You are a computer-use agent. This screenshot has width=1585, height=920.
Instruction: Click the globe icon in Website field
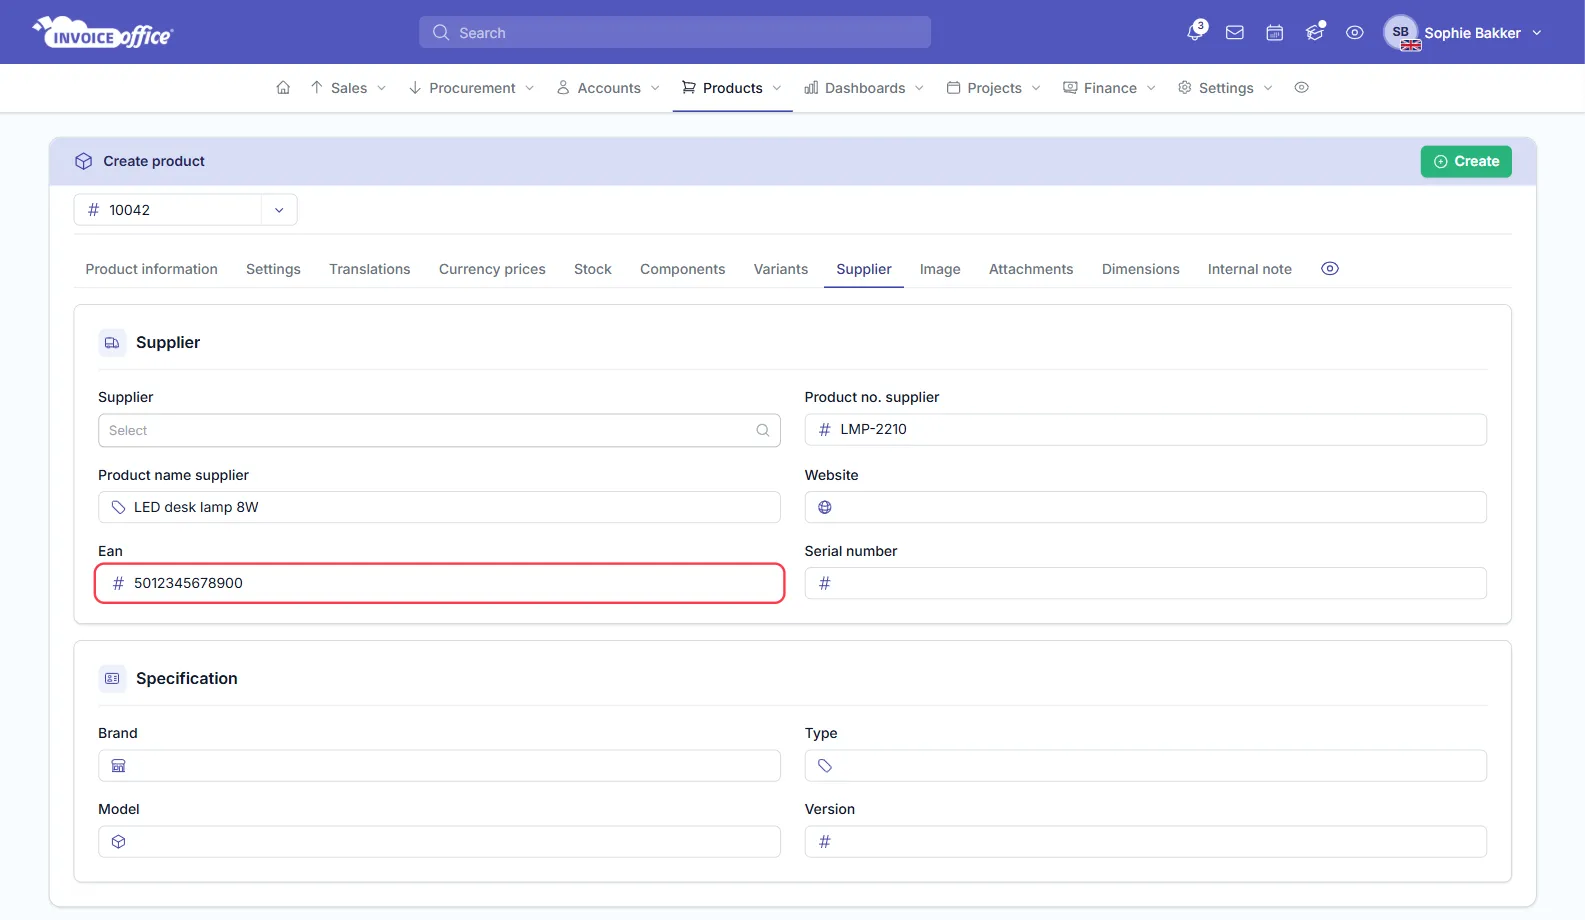(825, 507)
